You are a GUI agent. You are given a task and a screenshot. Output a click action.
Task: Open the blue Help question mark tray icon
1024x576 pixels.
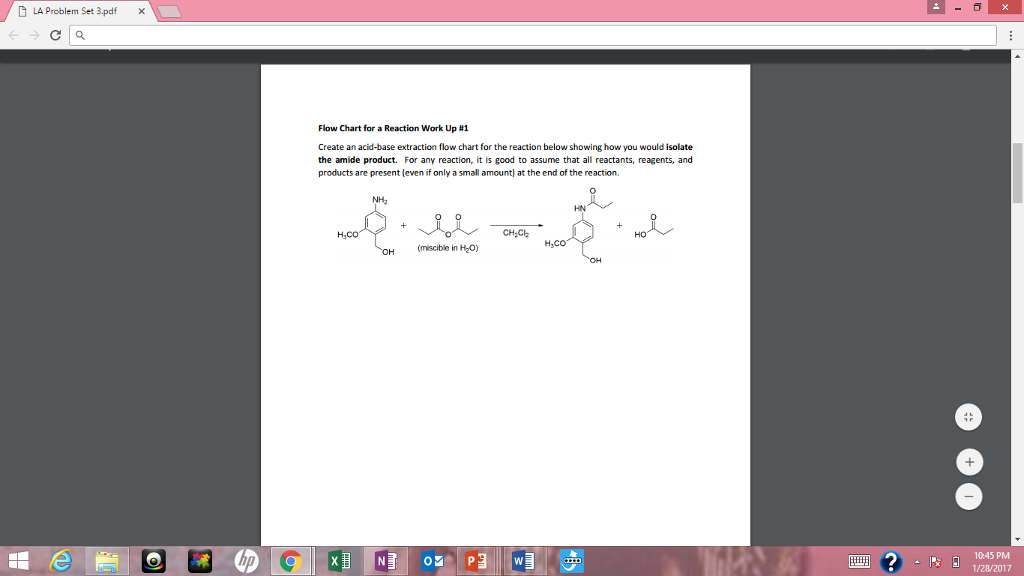[890, 561]
